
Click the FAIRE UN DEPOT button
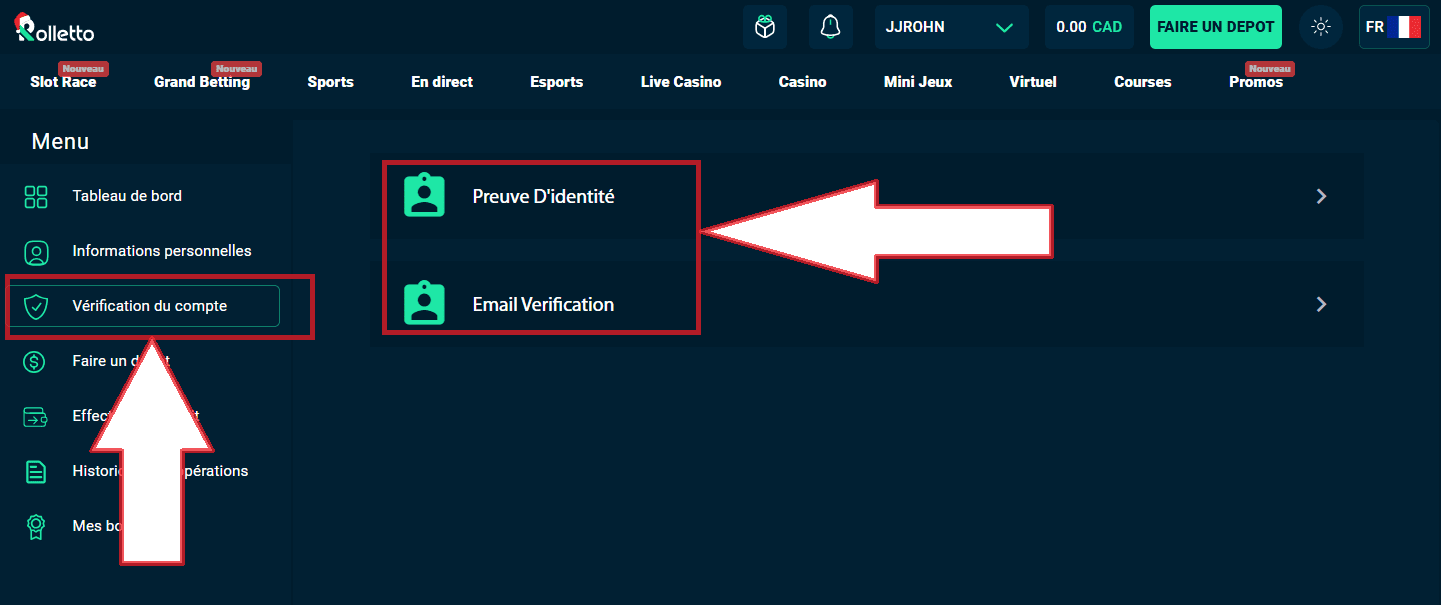[1215, 27]
